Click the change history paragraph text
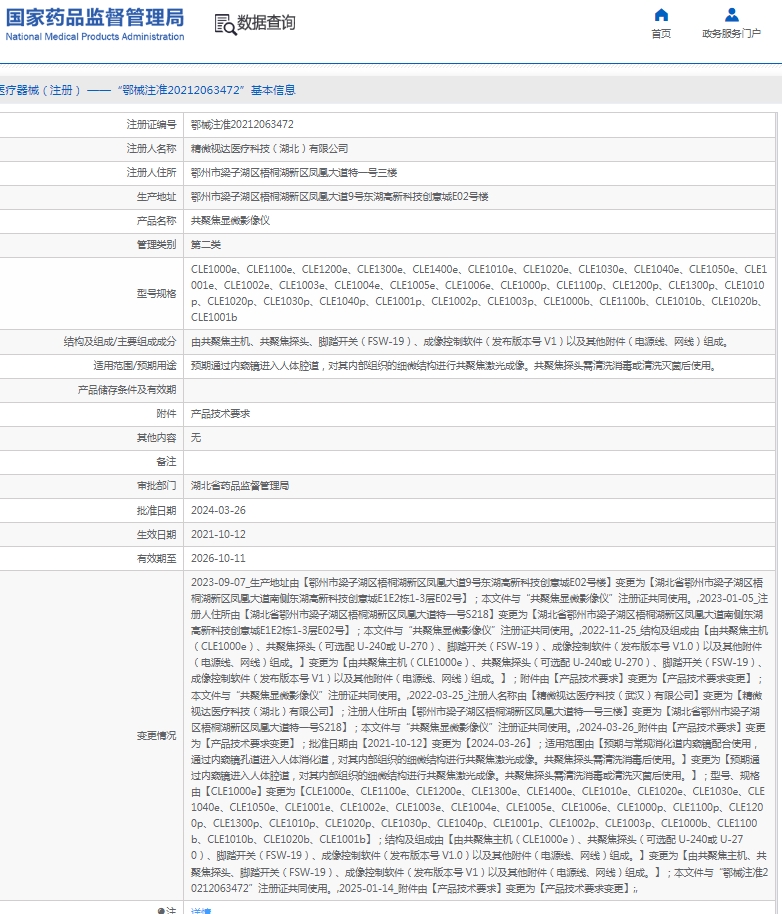The width and height of the screenshot is (782, 914). click(x=480, y=736)
